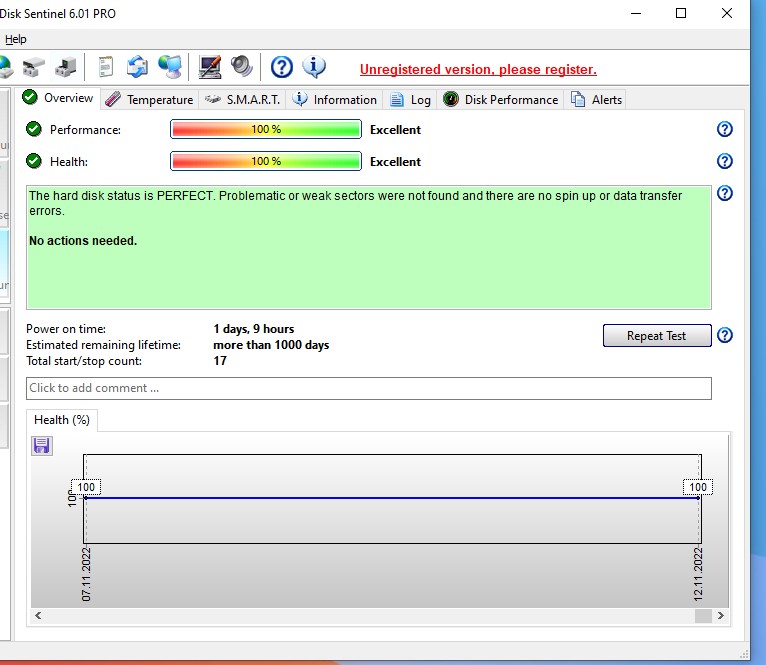The height and width of the screenshot is (665, 766).
Task: Minimize the Disk Sentinel window
Action: pyautogui.click(x=636, y=13)
